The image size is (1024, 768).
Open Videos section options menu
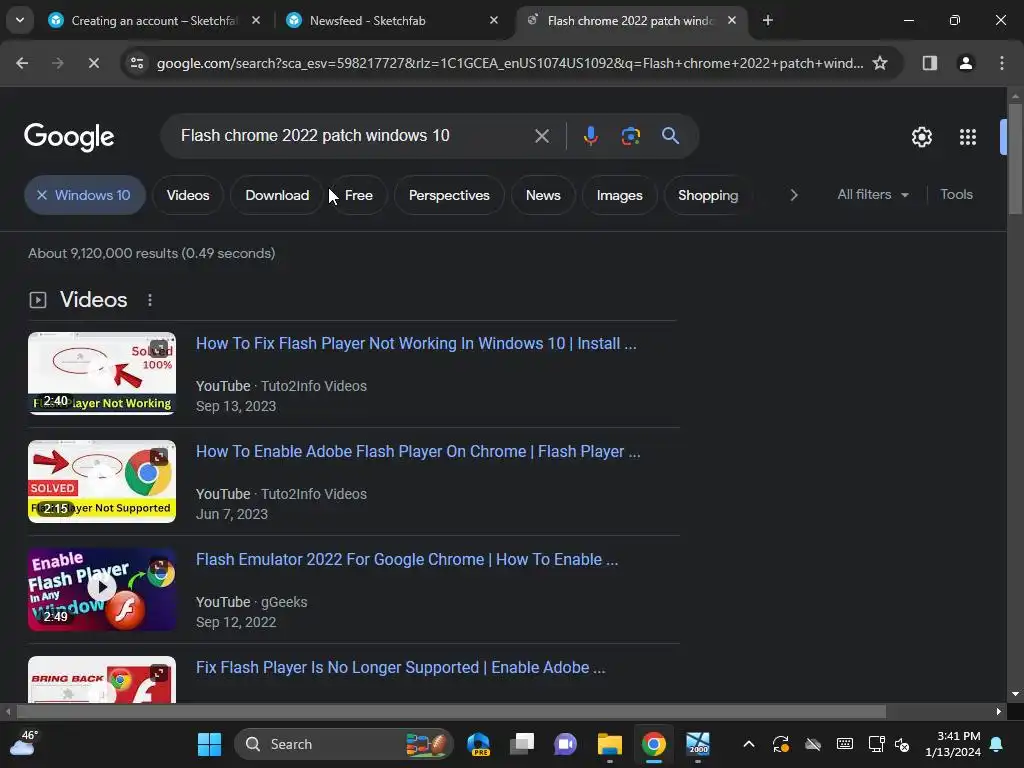point(150,300)
